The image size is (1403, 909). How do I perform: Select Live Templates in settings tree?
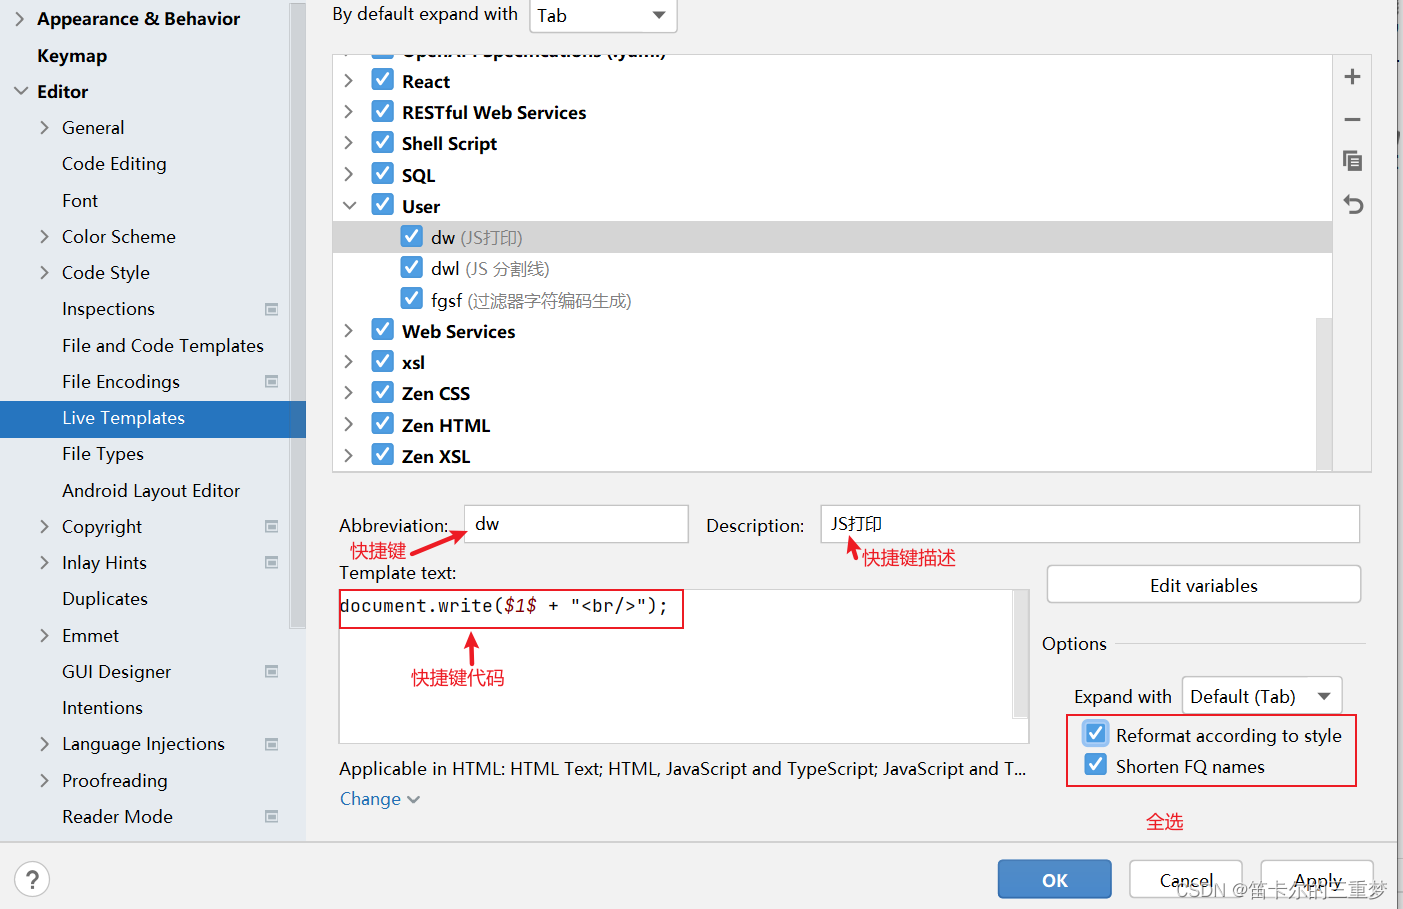(x=153, y=418)
